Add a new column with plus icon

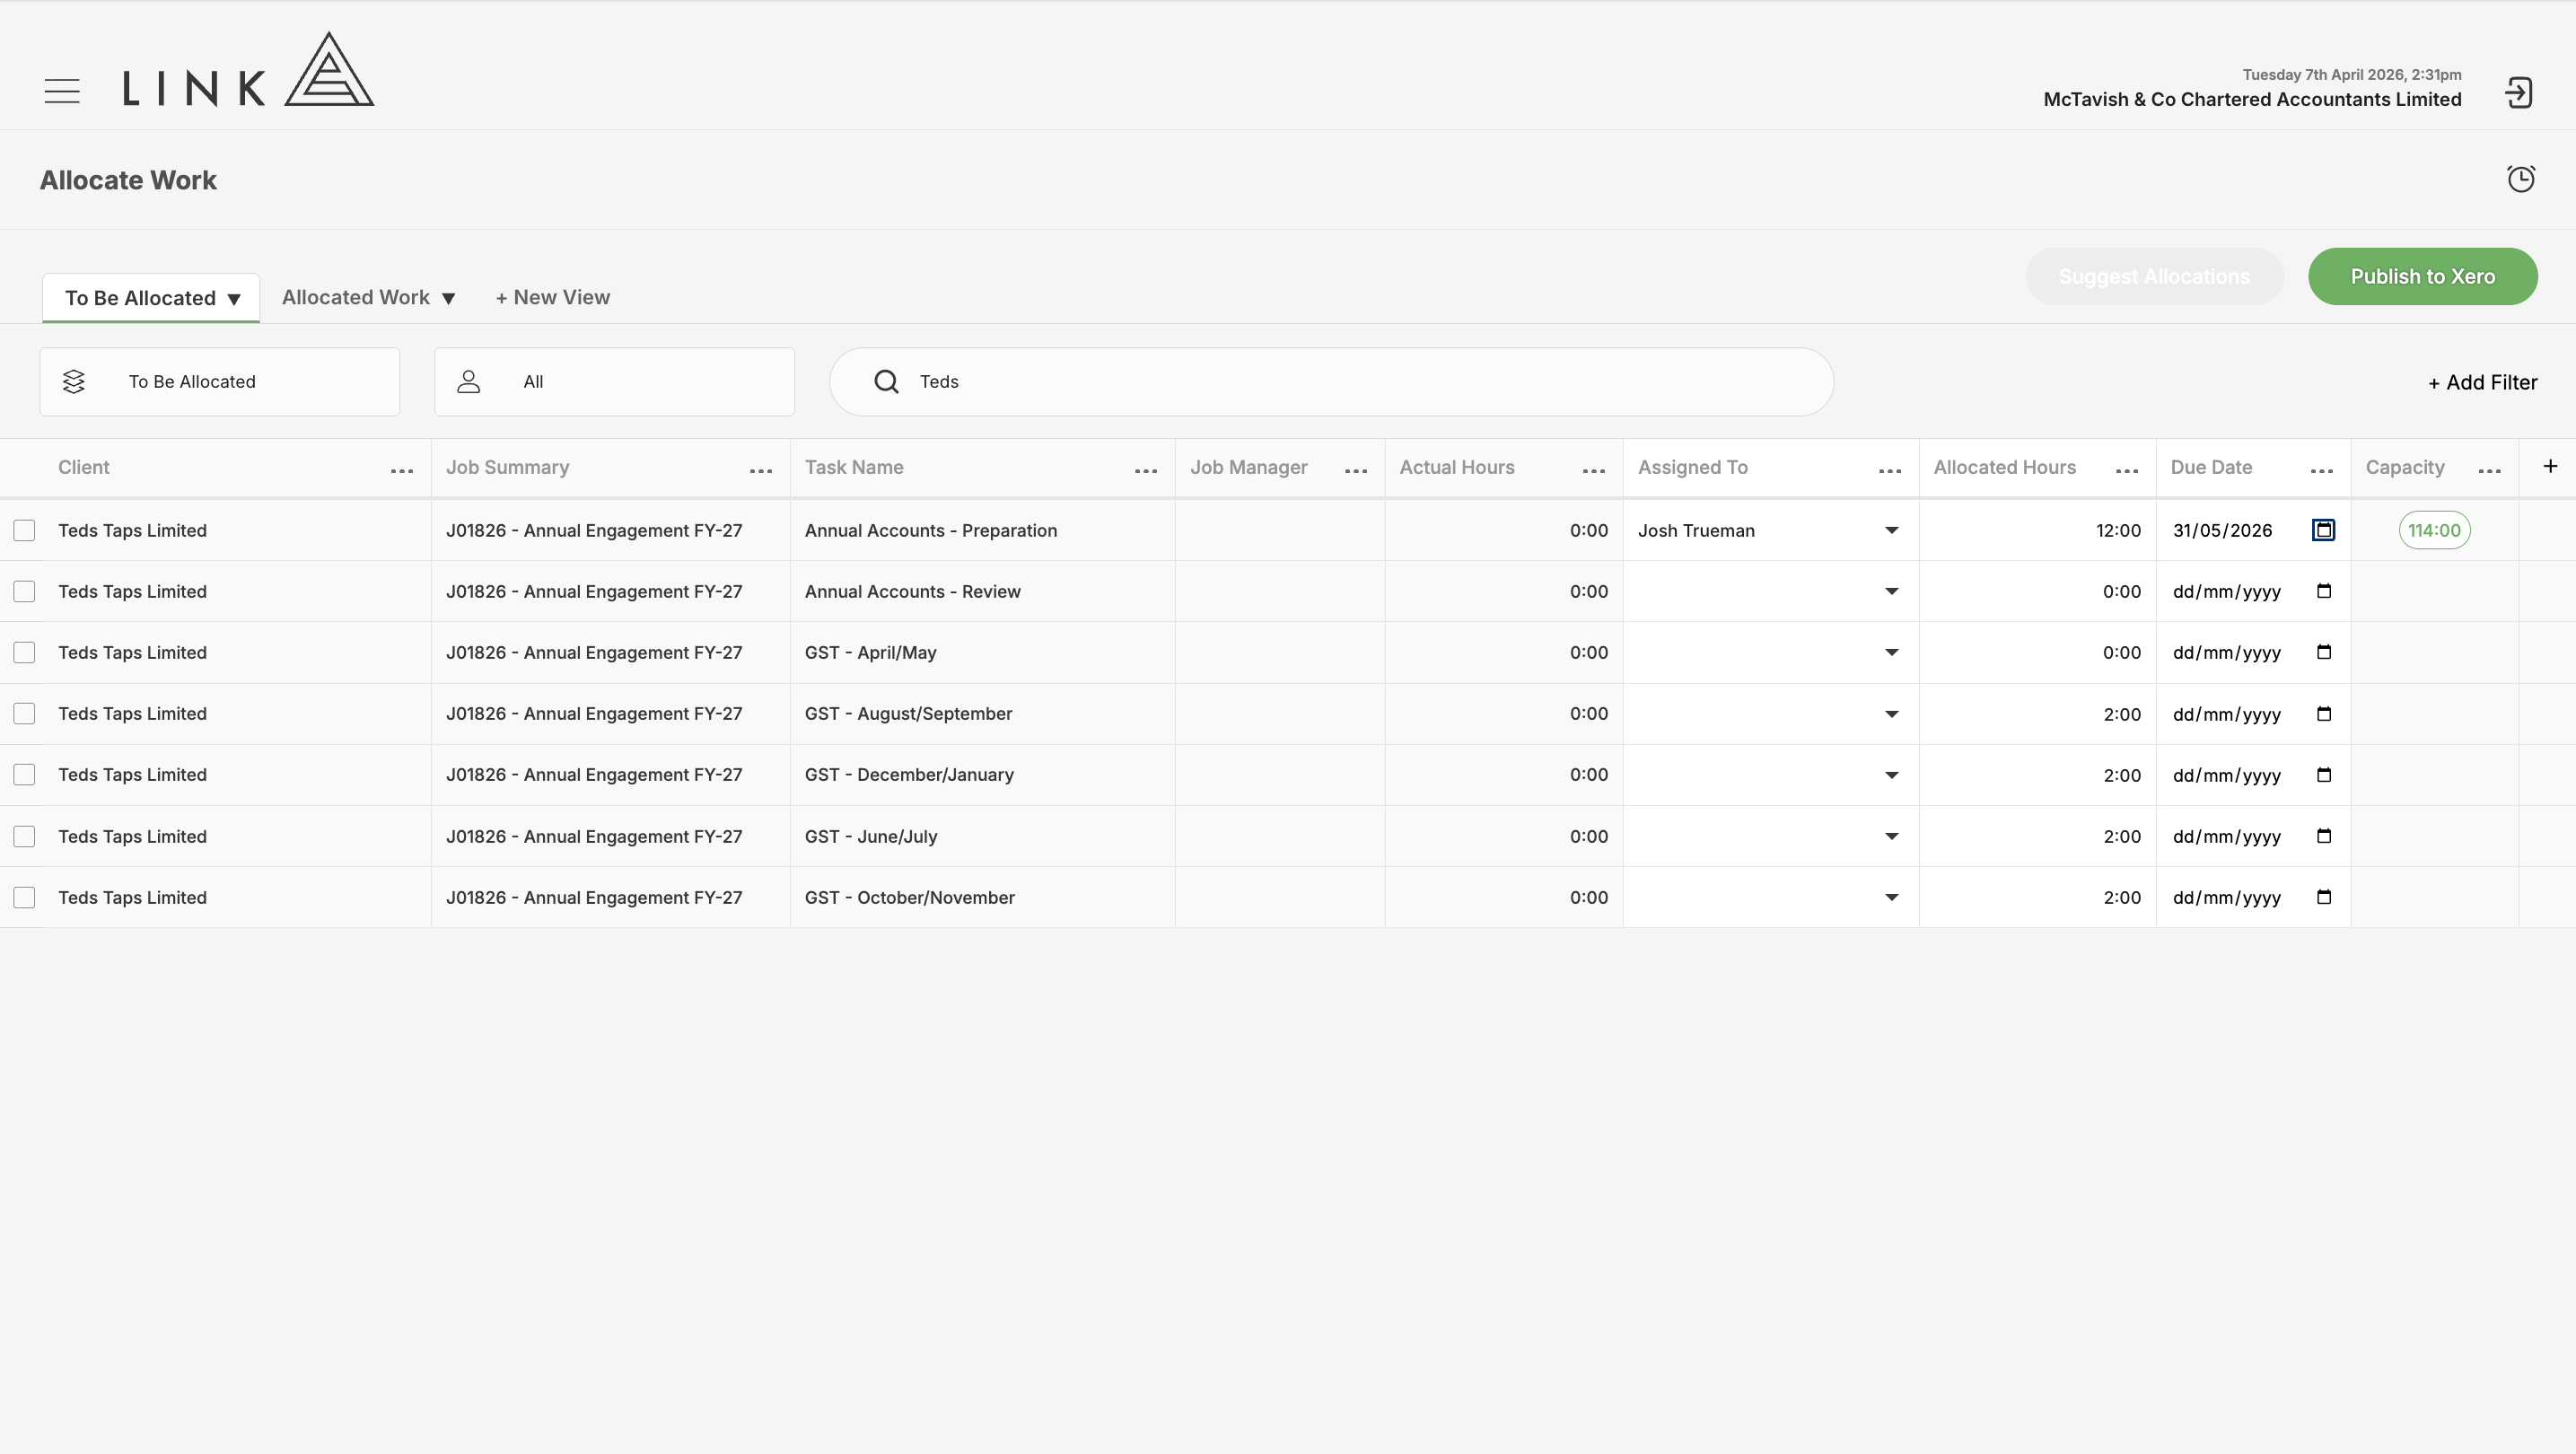(x=2550, y=466)
